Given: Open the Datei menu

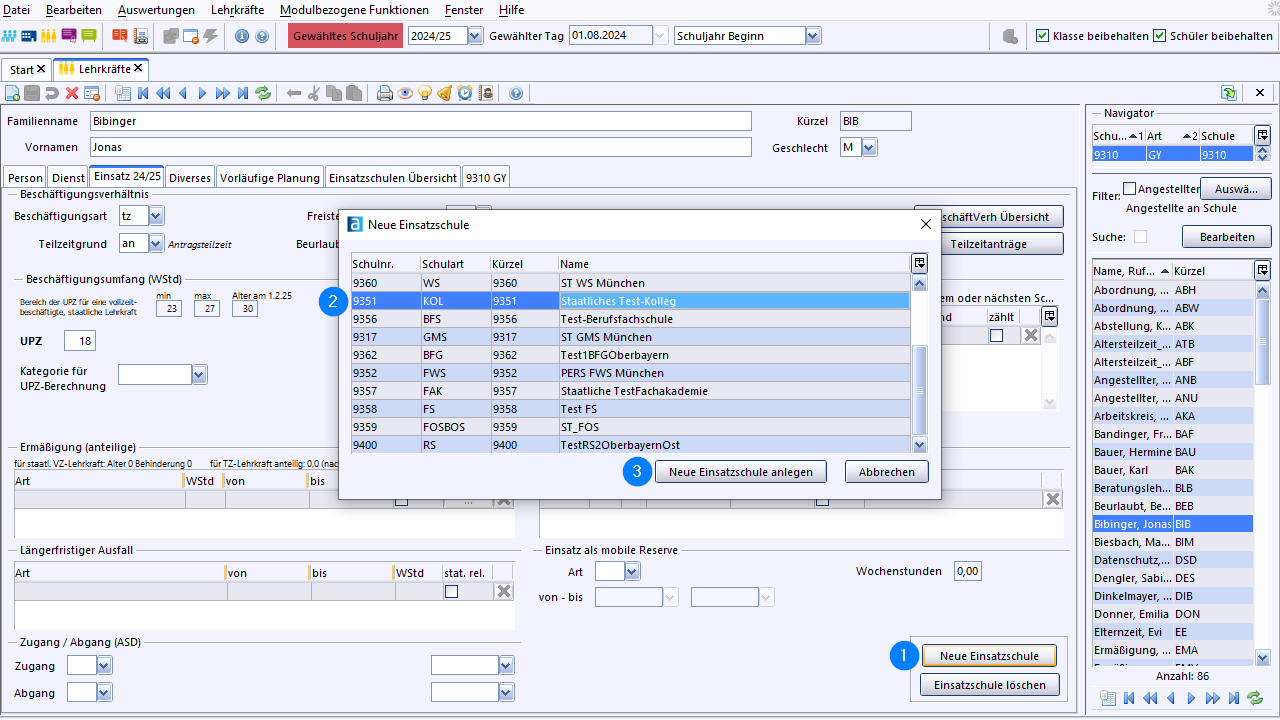Looking at the screenshot, I should pyautogui.click(x=17, y=10).
